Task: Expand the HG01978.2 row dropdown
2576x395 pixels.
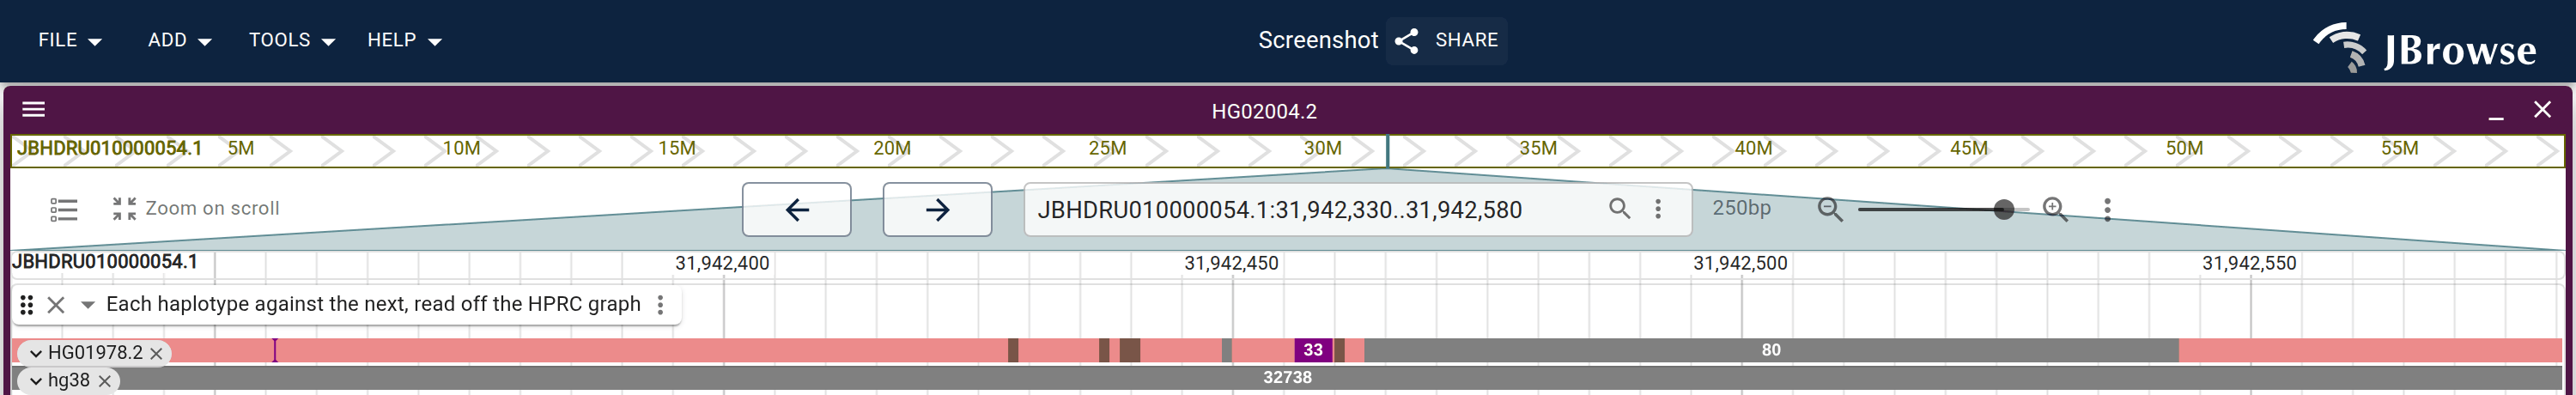Action: click(36, 353)
